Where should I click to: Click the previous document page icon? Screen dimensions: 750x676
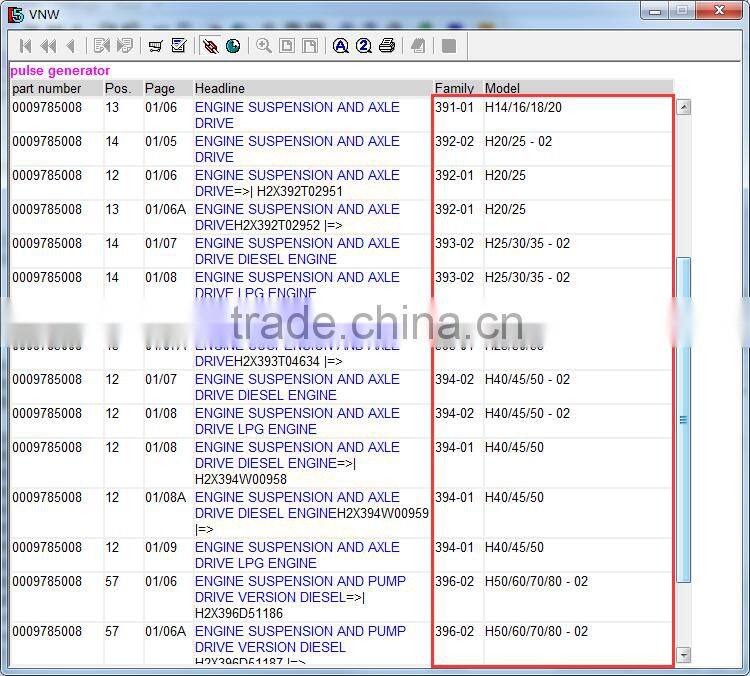tap(101, 46)
